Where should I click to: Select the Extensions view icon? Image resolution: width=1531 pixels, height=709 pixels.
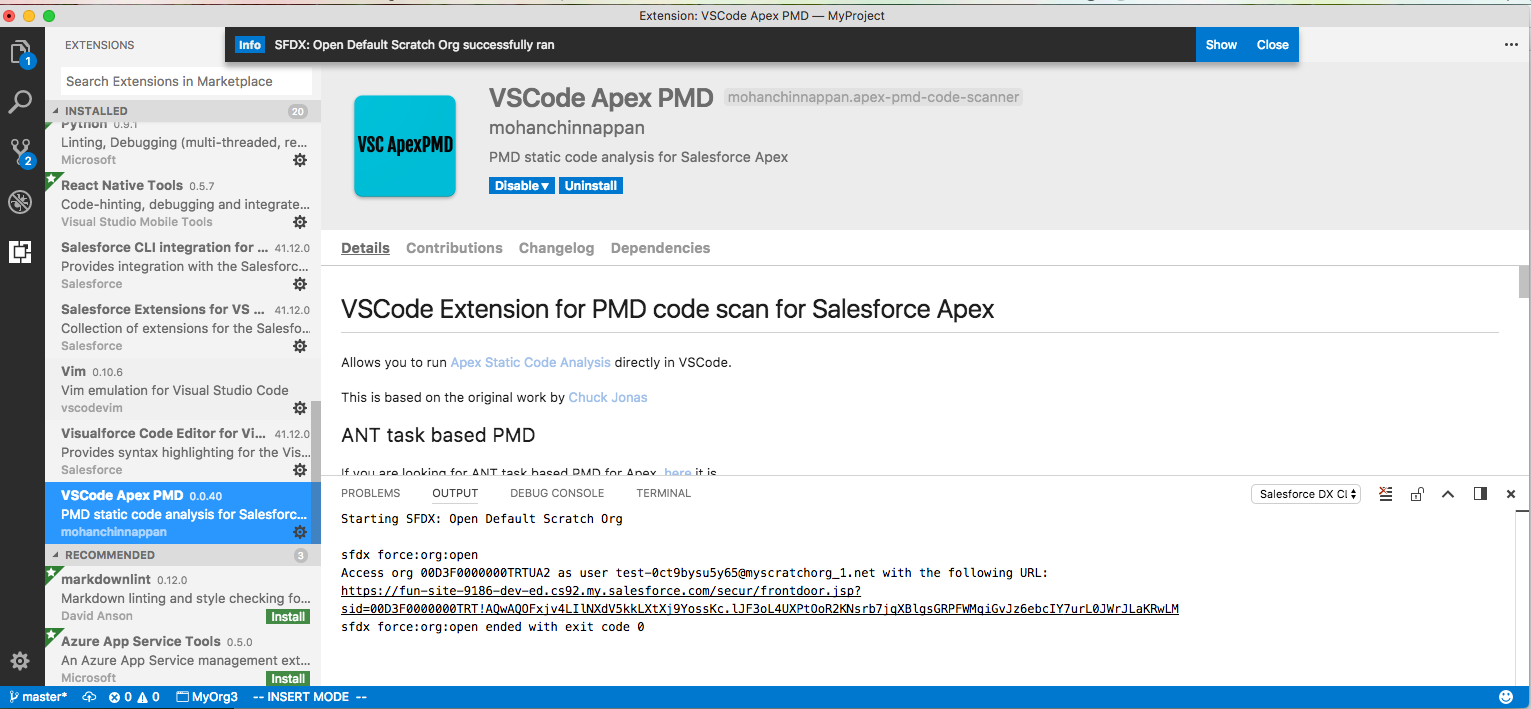(21, 252)
